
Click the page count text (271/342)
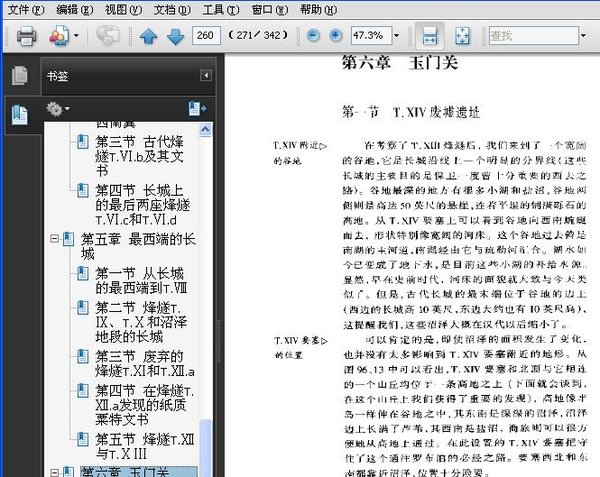(258, 36)
